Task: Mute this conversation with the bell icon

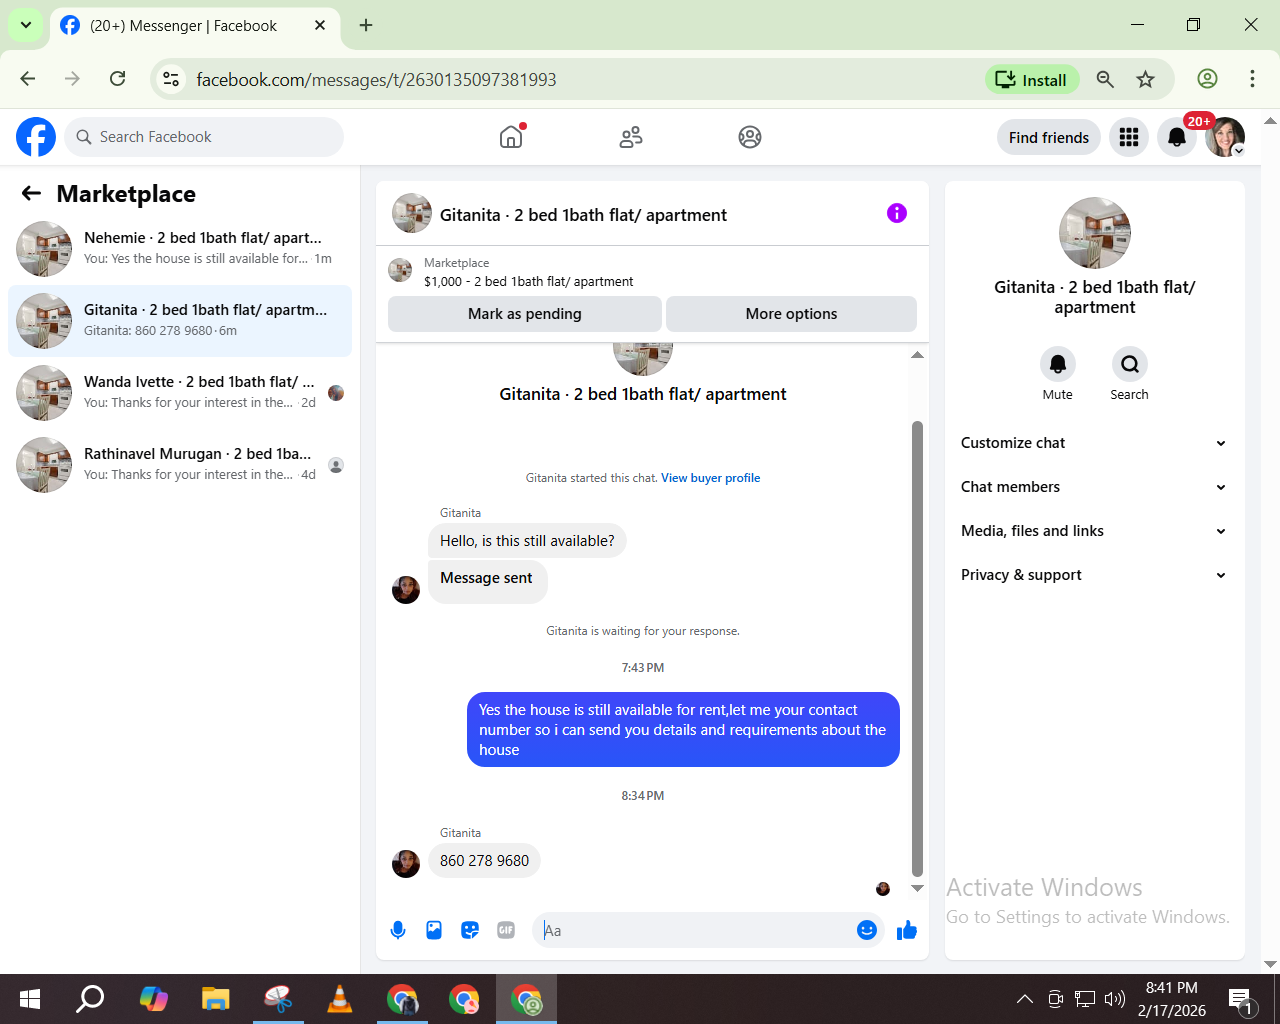Action: coord(1058,364)
